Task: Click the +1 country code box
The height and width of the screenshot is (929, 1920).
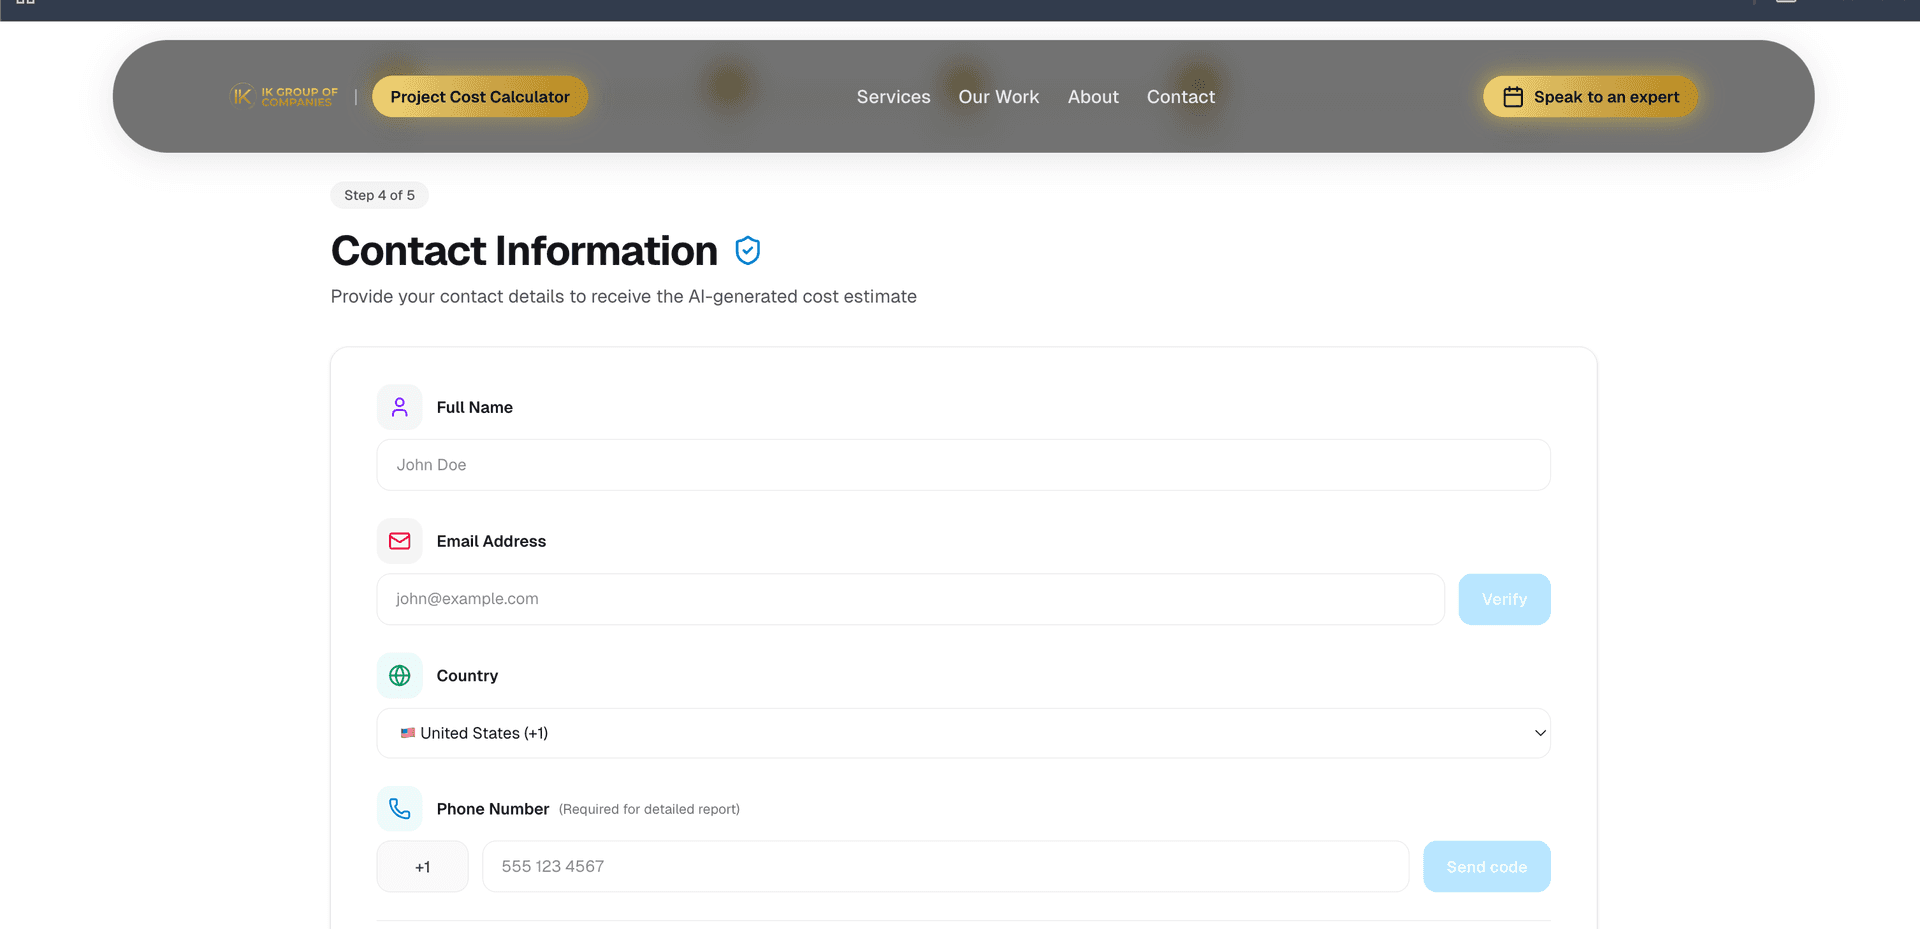Action: point(422,867)
